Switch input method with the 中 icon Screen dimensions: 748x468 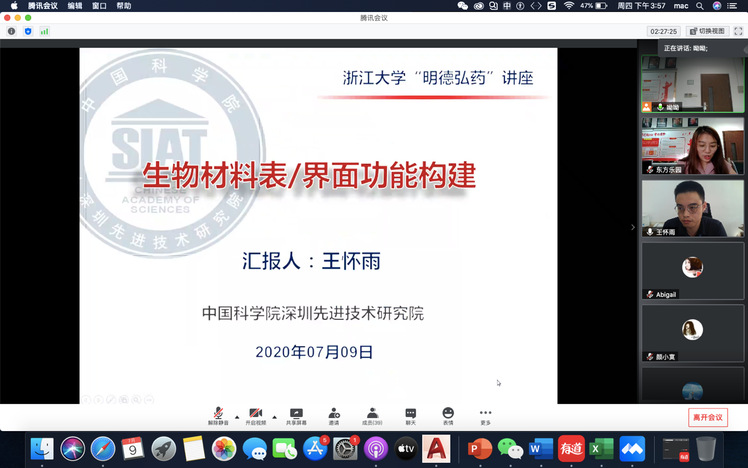[x=507, y=6]
